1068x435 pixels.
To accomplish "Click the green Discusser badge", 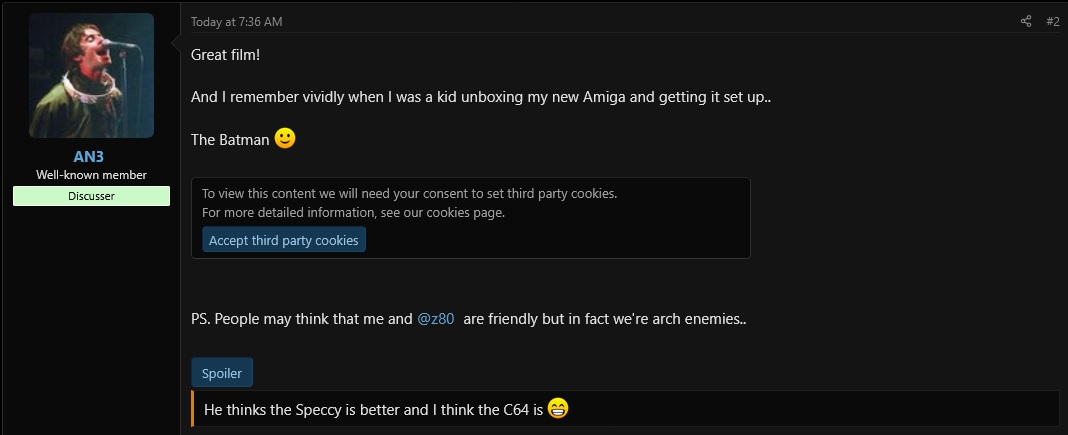I will coord(91,196).
